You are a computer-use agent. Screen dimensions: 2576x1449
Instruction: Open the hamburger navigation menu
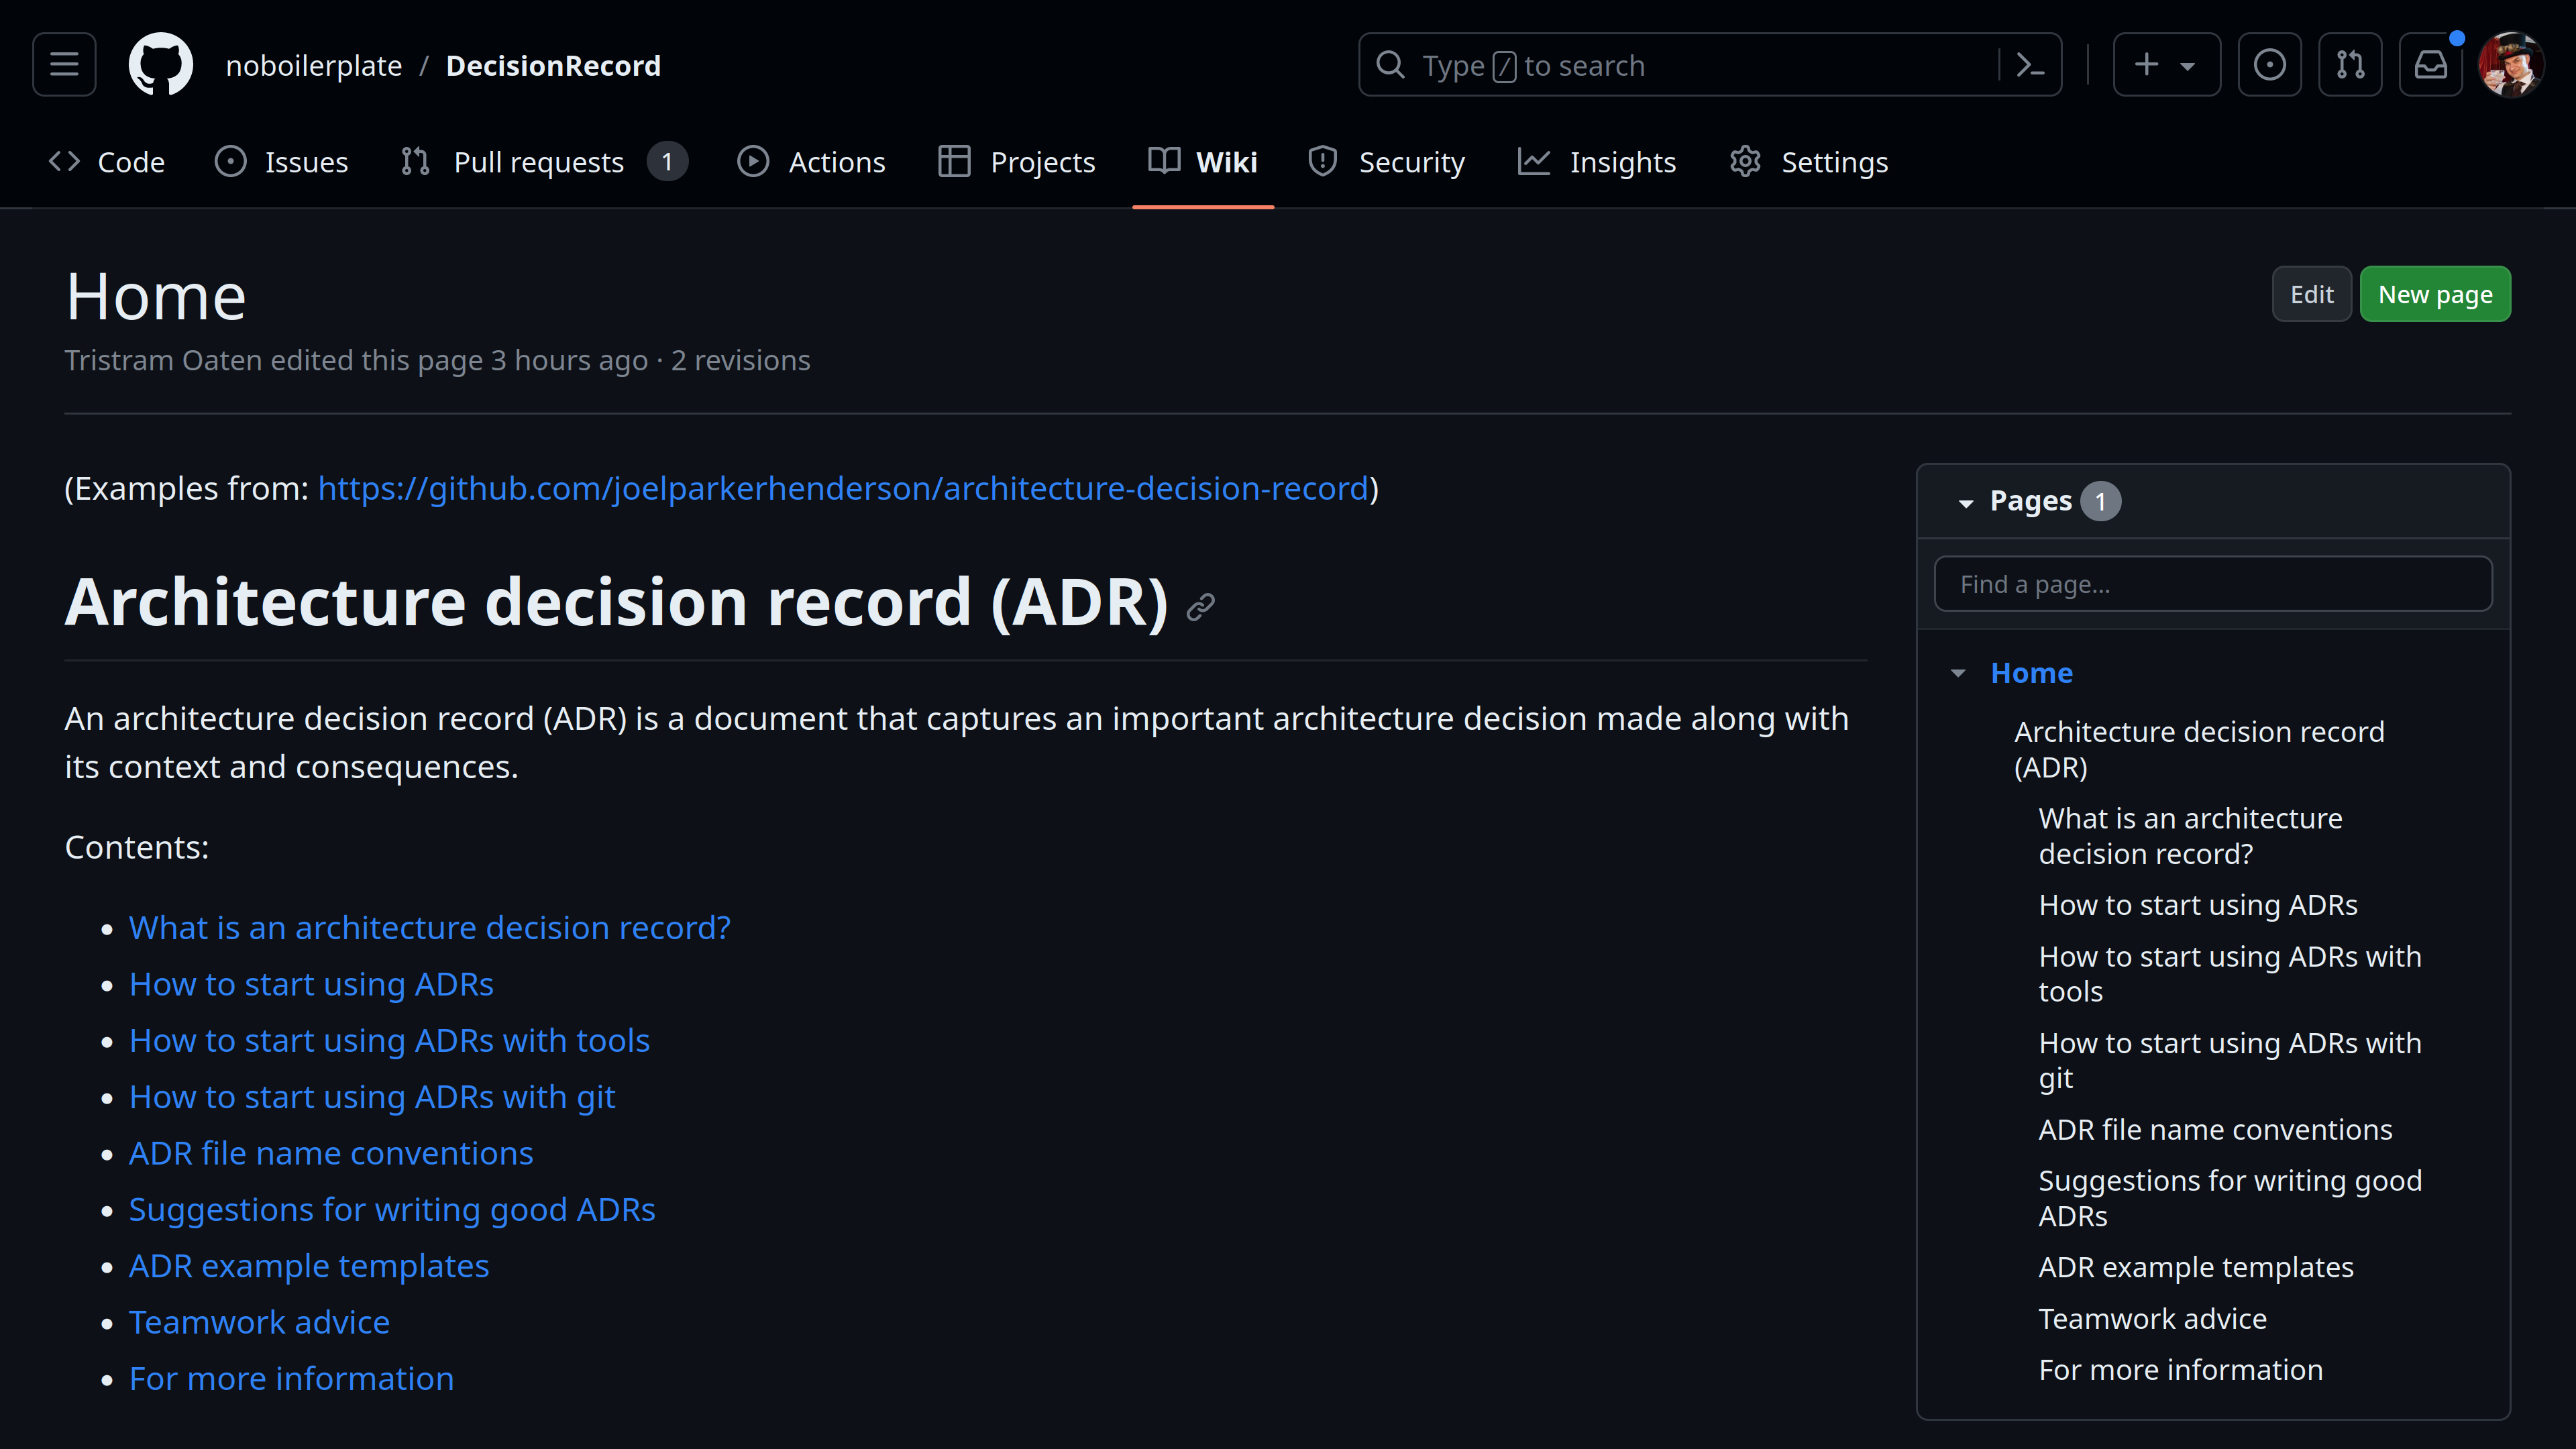click(x=64, y=65)
